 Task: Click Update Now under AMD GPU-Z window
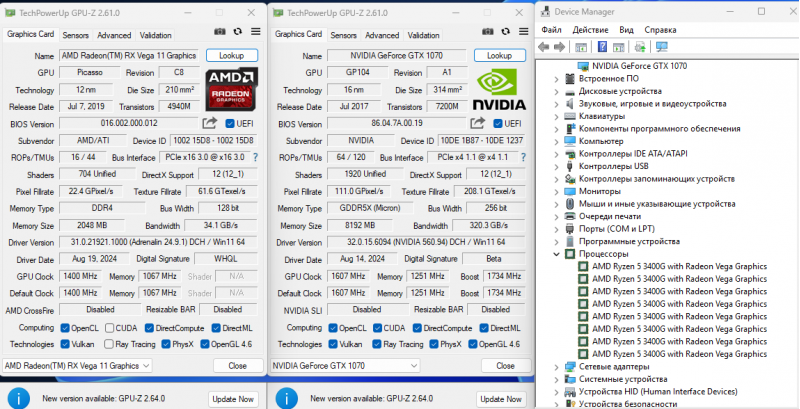[233, 399]
